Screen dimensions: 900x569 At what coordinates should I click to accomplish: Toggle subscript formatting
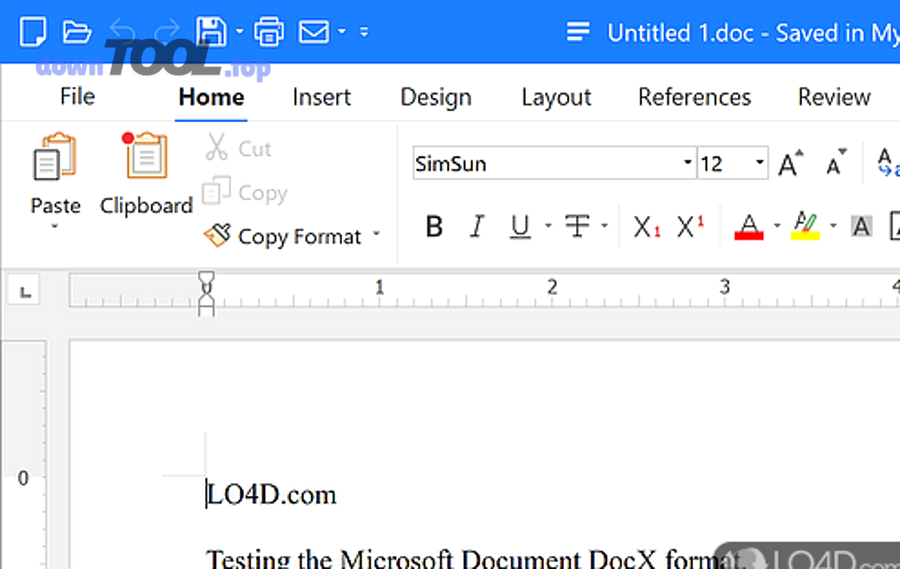(x=647, y=227)
